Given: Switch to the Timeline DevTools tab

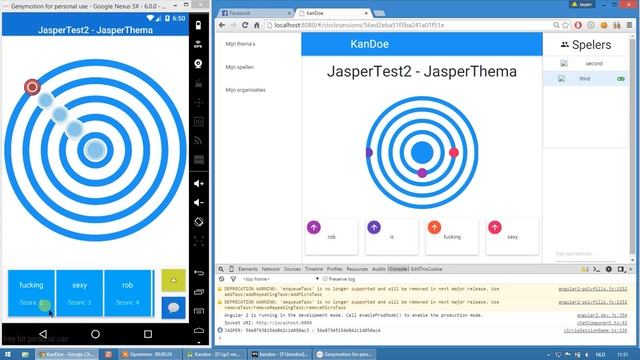Looking at the screenshot, I should [x=313, y=269].
